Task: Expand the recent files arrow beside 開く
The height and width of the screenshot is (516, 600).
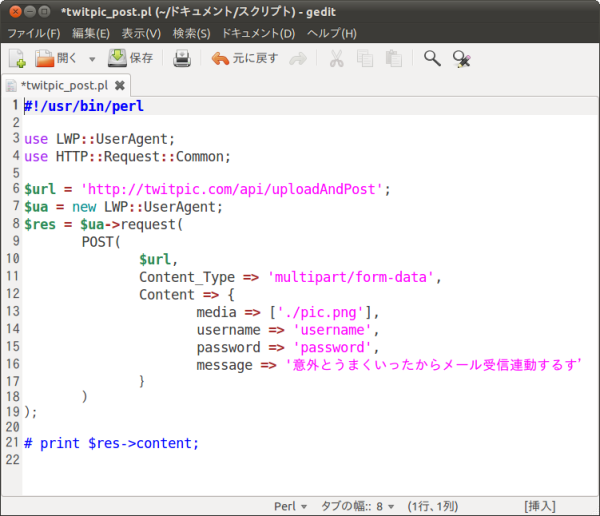Action: point(92,60)
